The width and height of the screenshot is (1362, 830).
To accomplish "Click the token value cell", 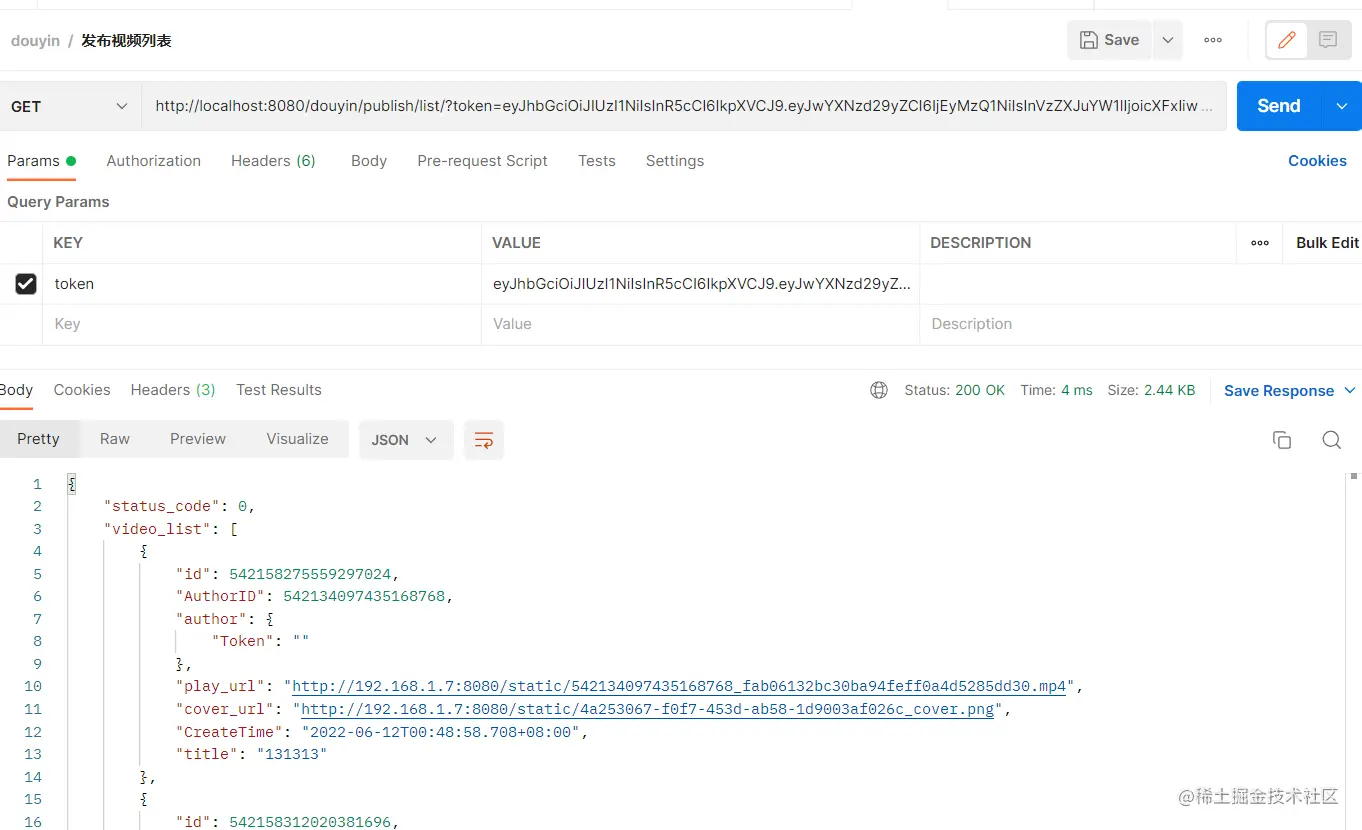I will coord(701,284).
